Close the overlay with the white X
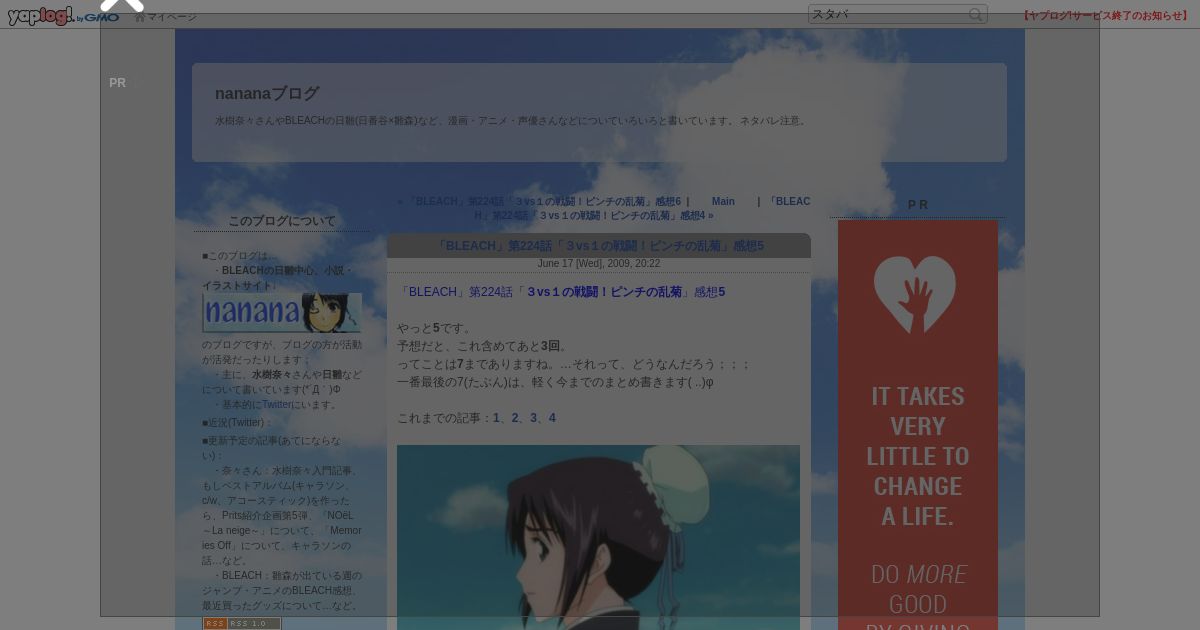The image size is (1200, 630). [x=122, y=4]
